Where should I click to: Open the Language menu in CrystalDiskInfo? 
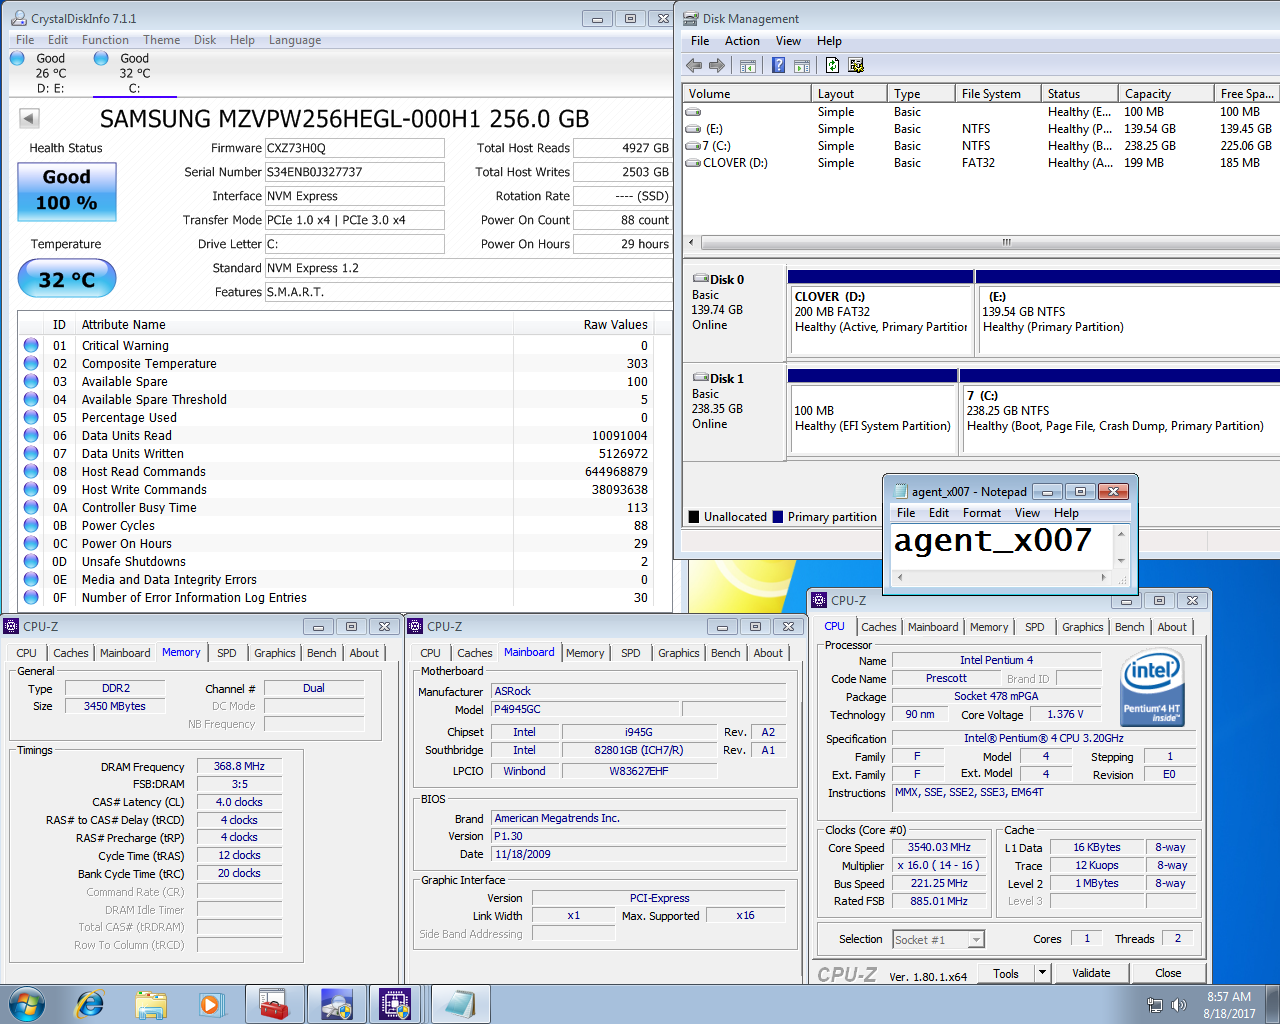coord(295,40)
